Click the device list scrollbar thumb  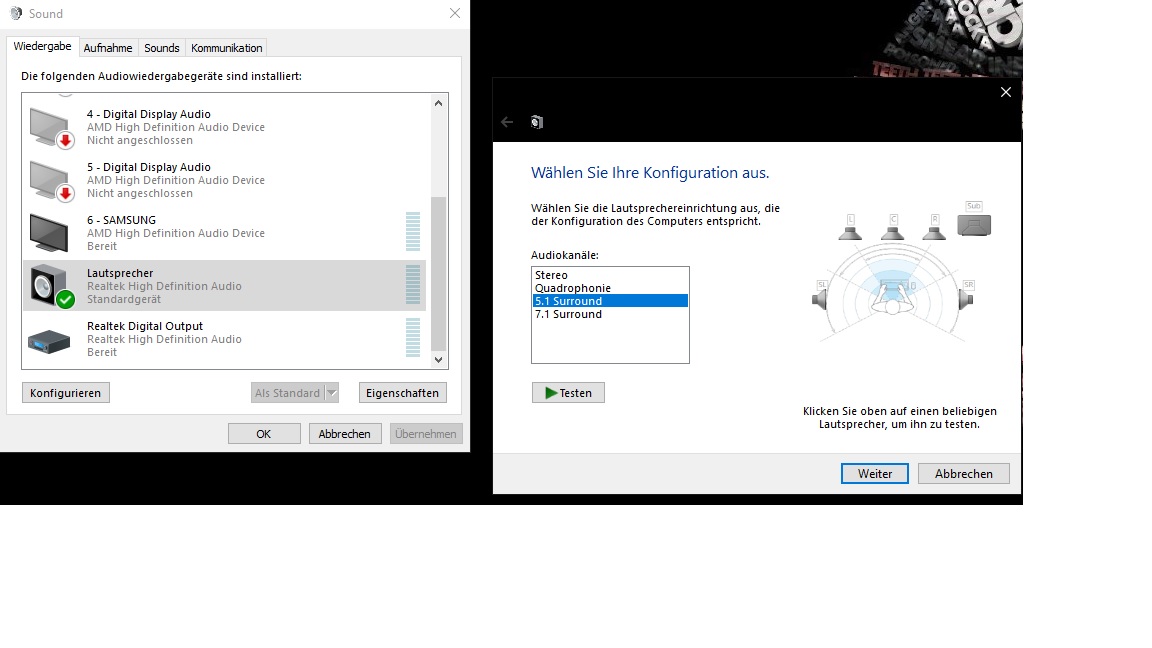(439, 274)
